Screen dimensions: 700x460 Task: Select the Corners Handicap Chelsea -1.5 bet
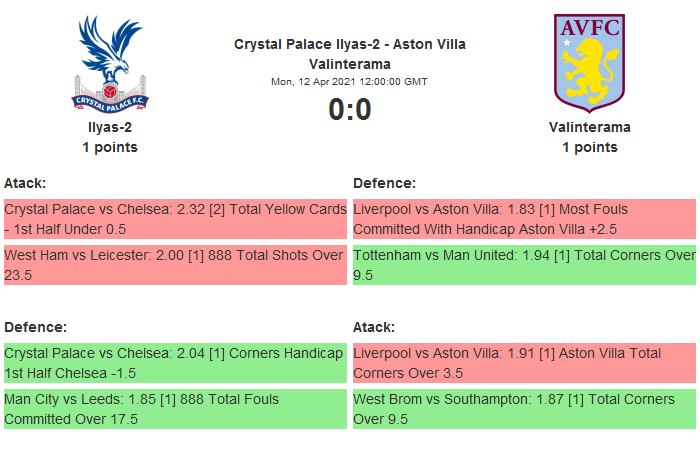coord(174,362)
